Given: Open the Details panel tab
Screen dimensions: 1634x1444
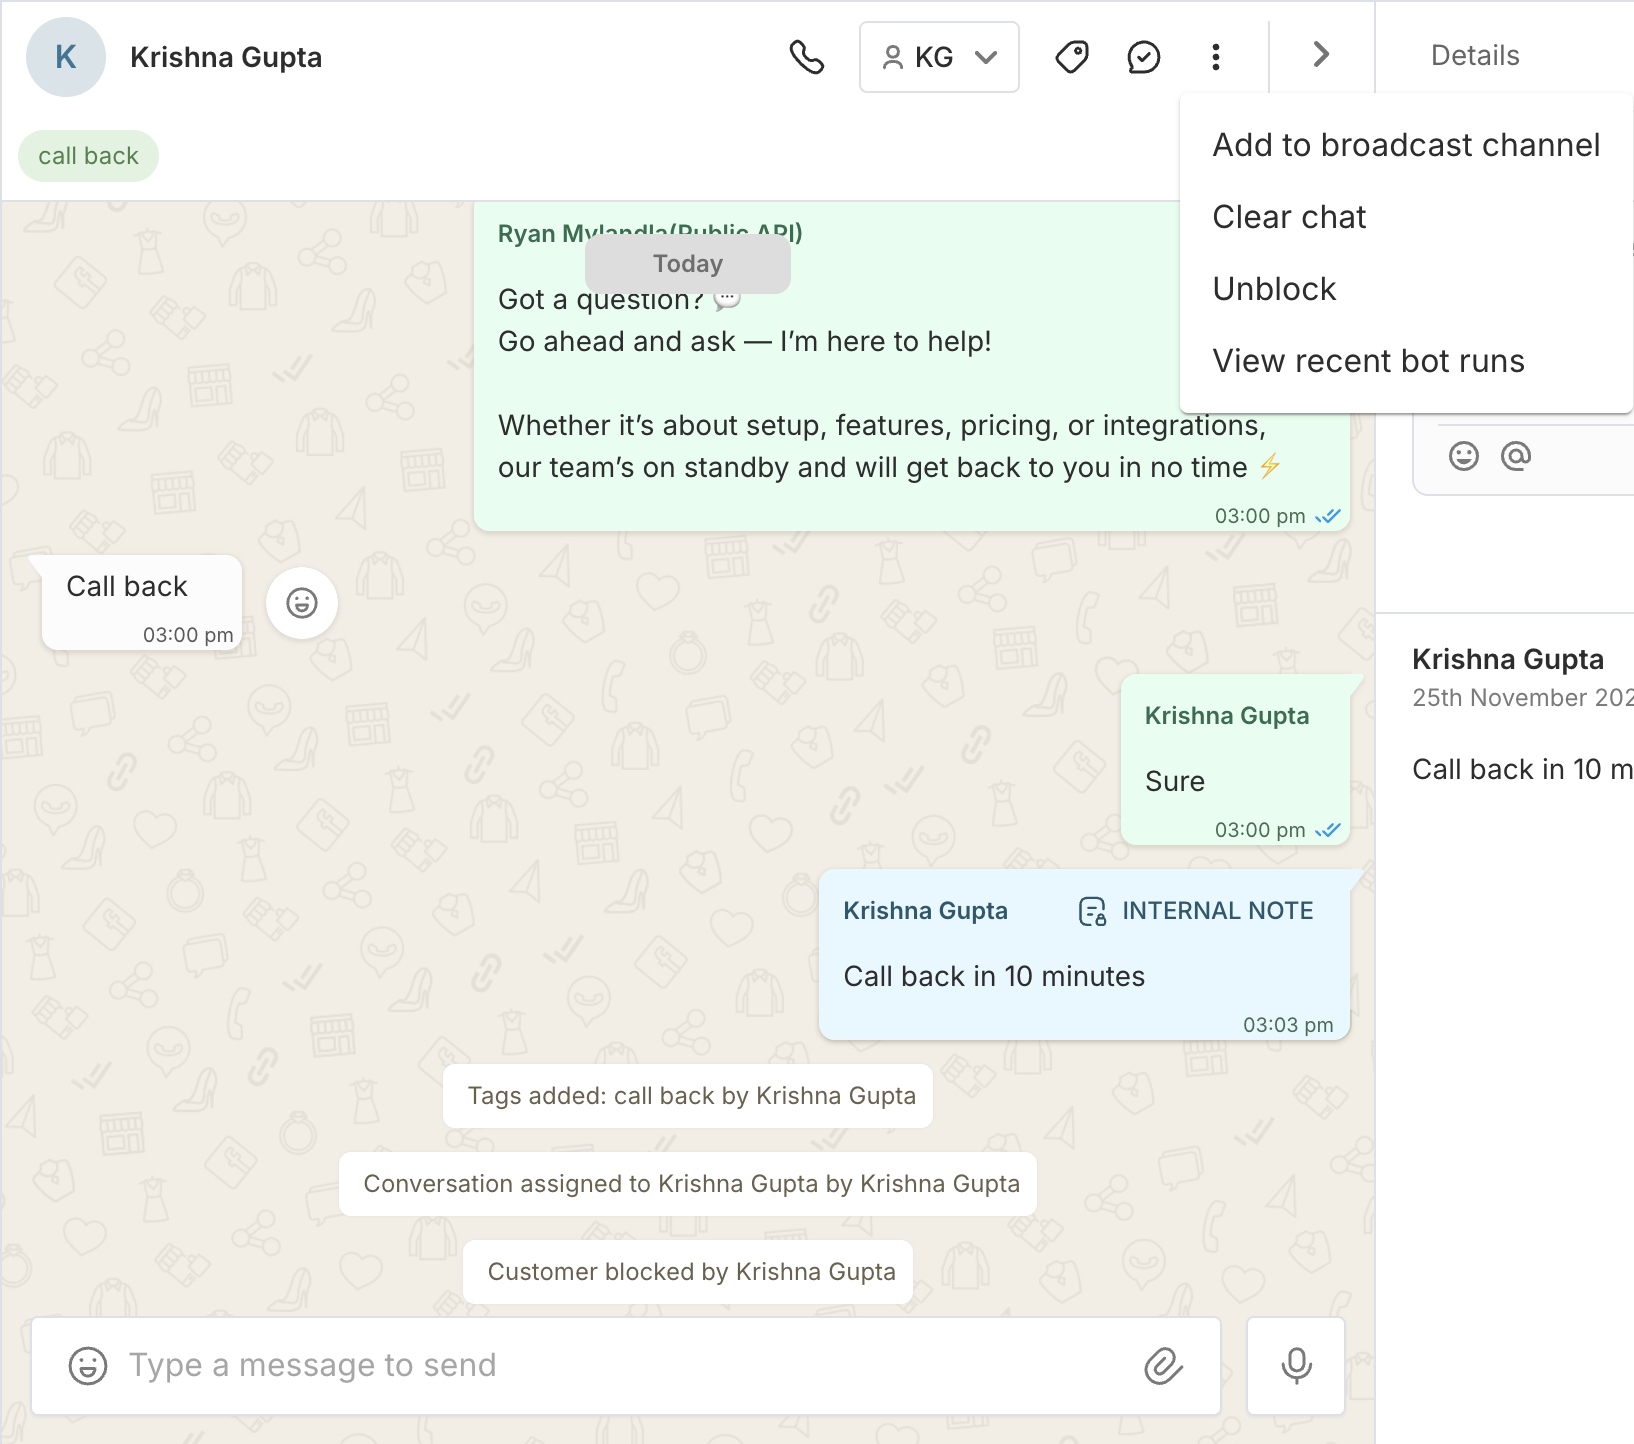Looking at the screenshot, I should [1475, 55].
